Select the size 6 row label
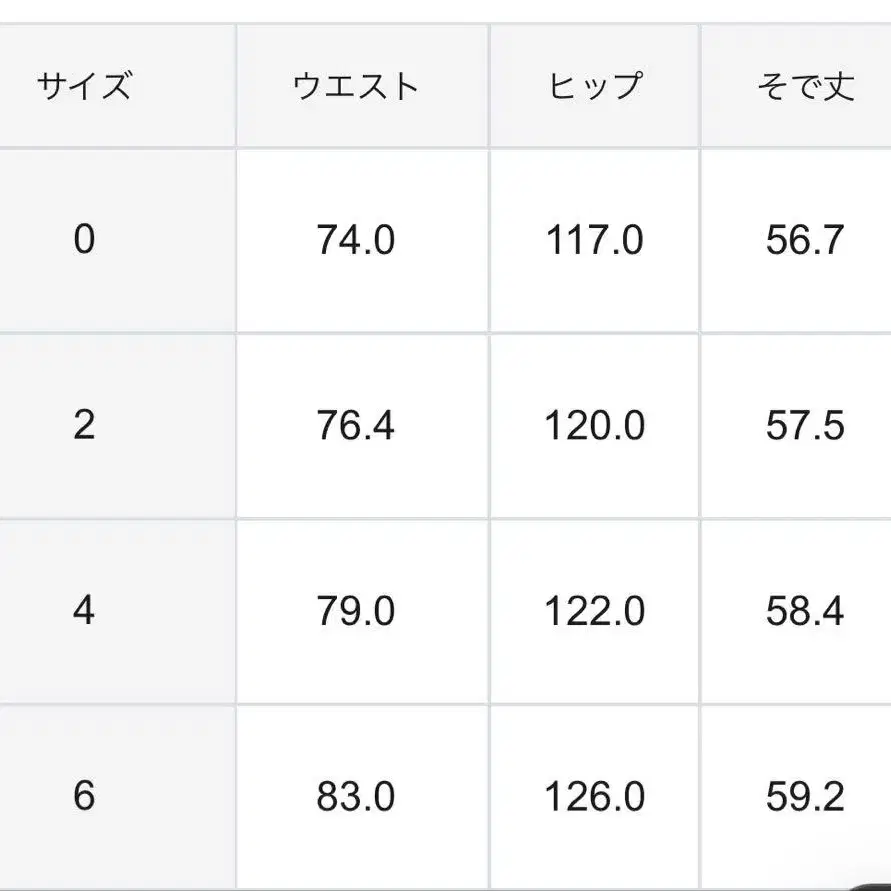This screenshot has width=891, height=891. pos(84,797)
